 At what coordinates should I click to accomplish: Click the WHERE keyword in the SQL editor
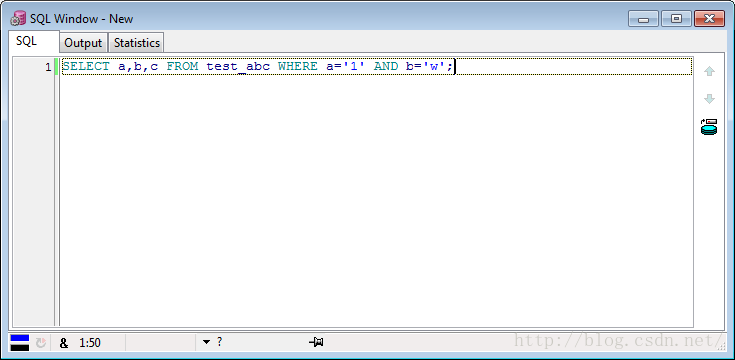click(x=298, y=67)
